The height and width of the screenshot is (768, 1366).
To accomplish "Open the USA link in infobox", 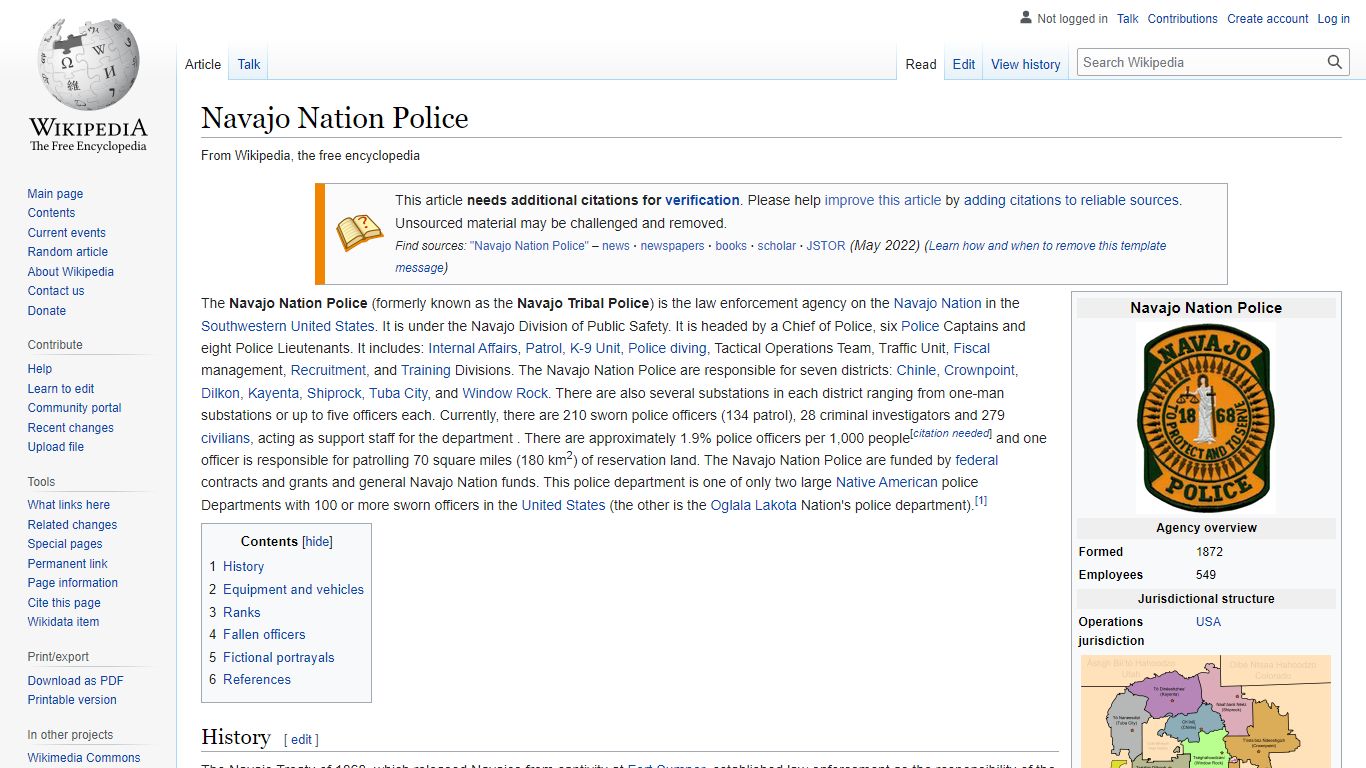I will [1208, 622].
